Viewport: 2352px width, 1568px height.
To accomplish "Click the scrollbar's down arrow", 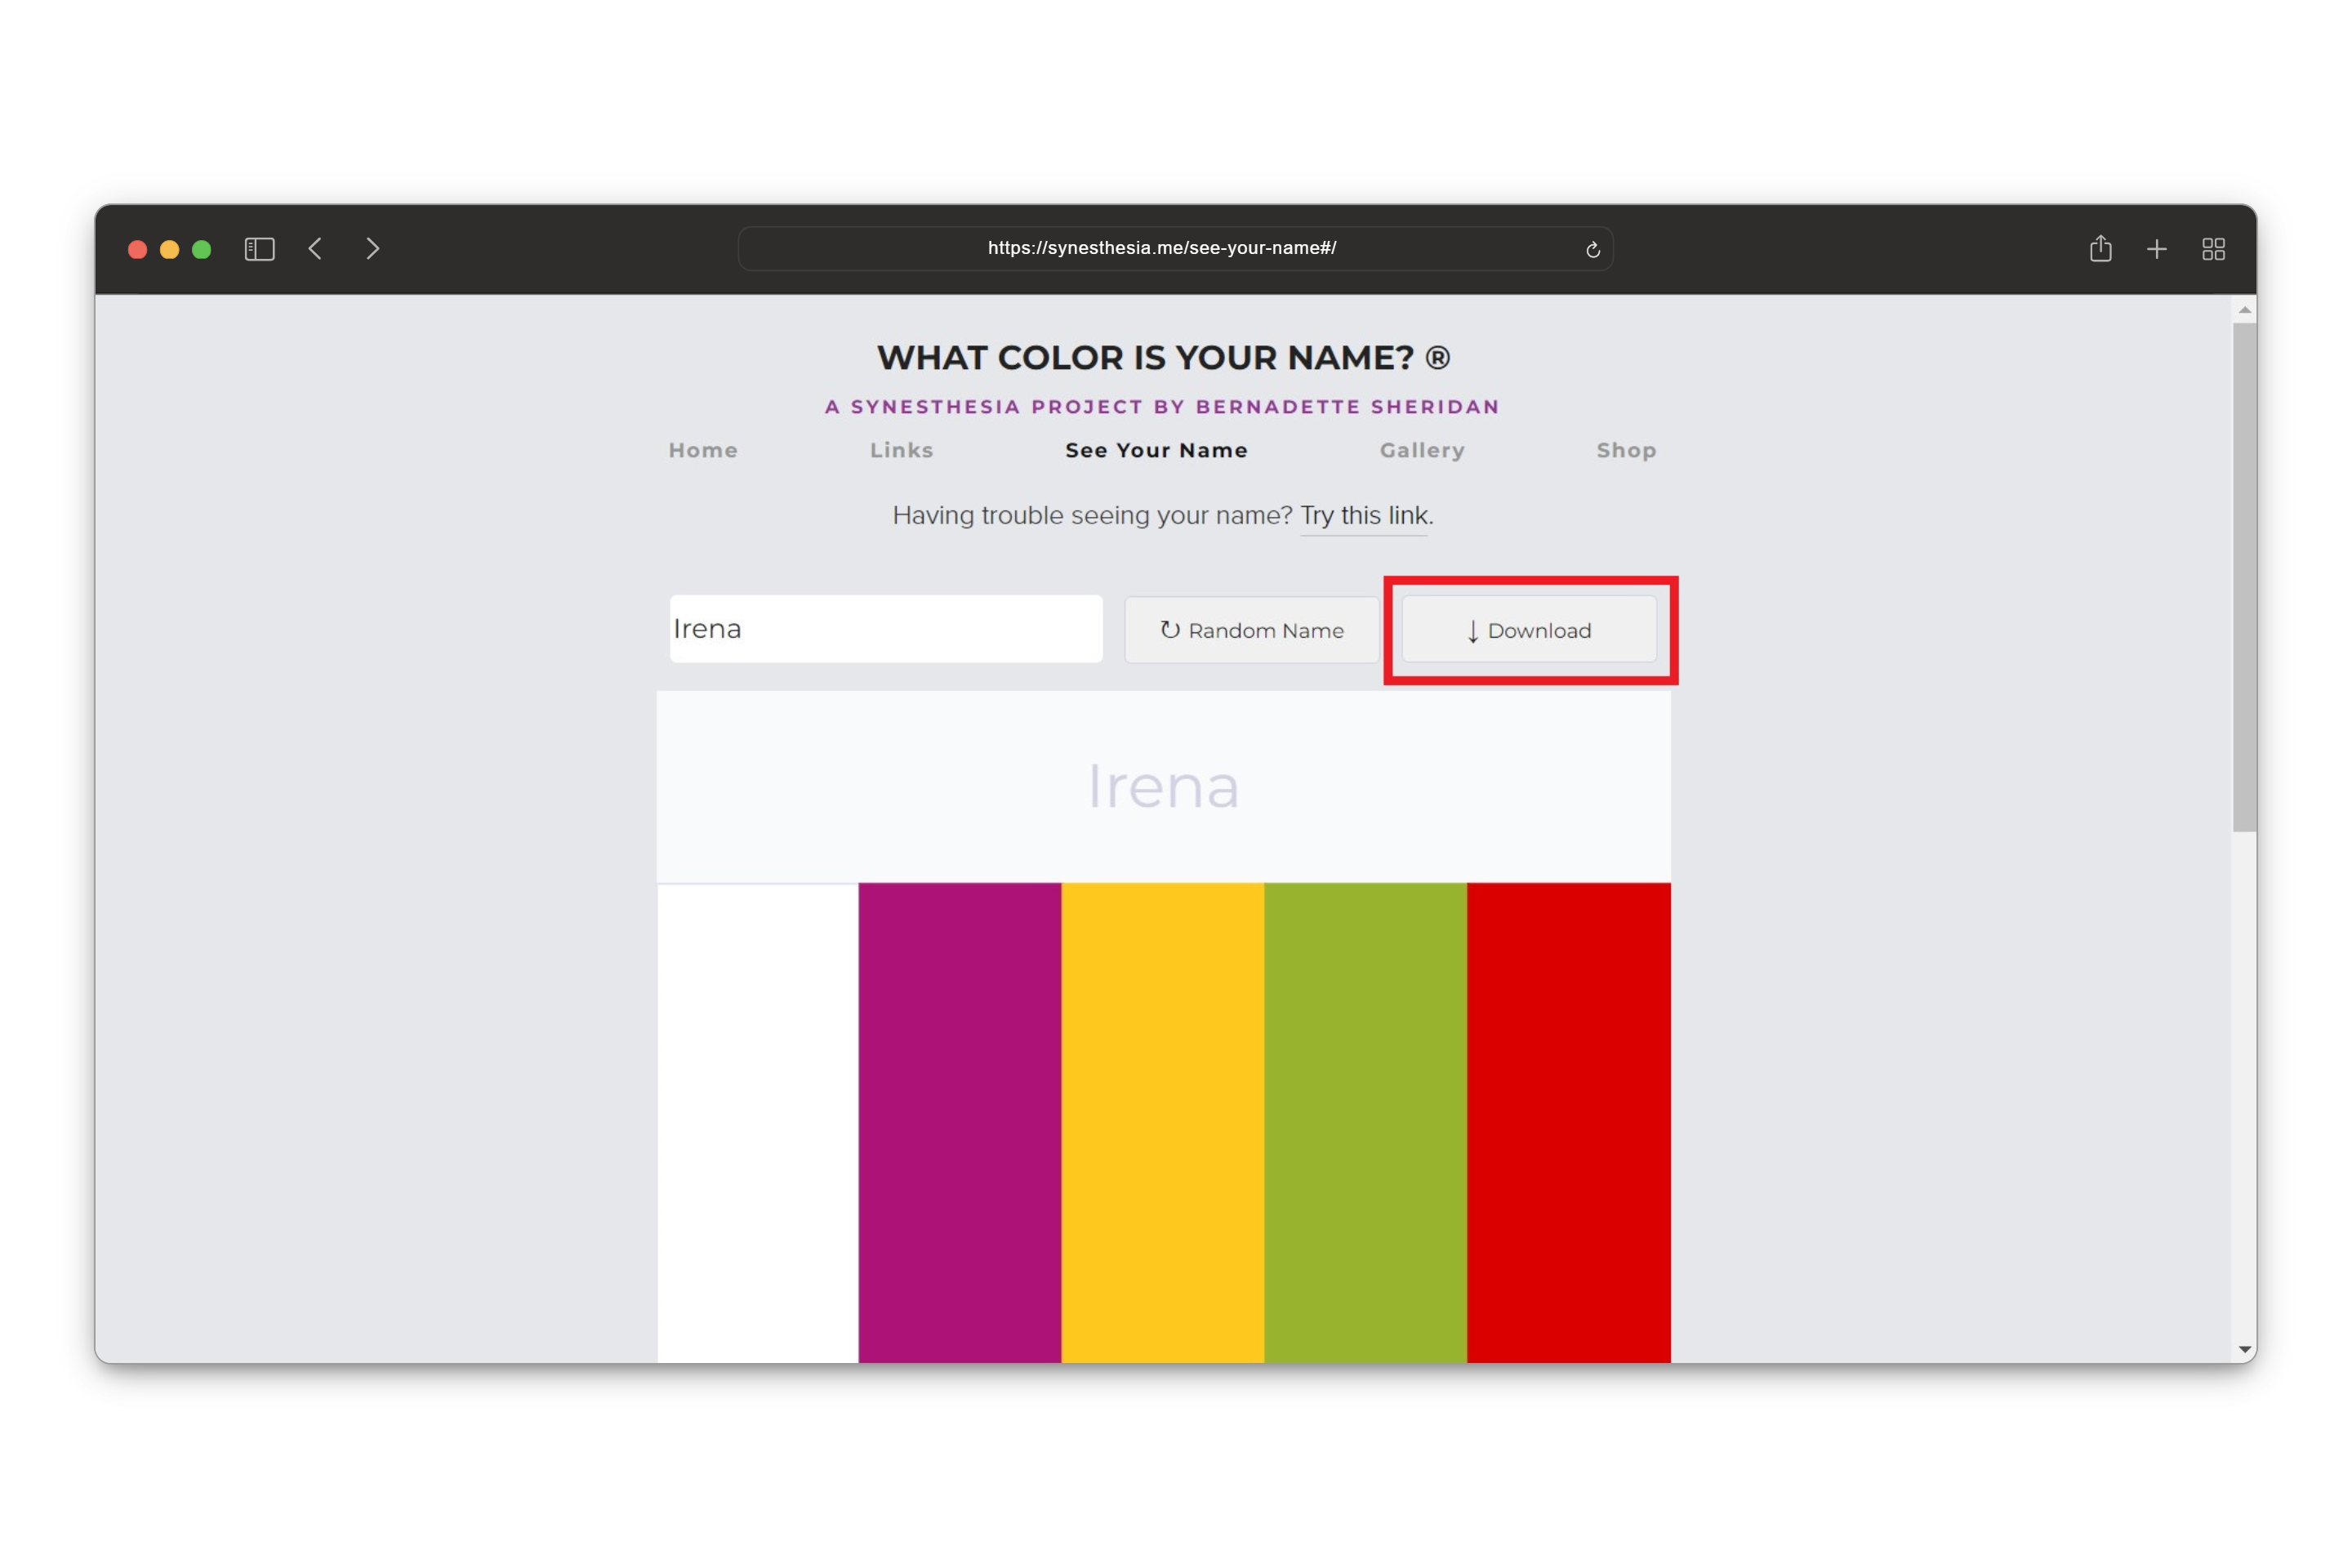I will [x=2244, y=1350].
